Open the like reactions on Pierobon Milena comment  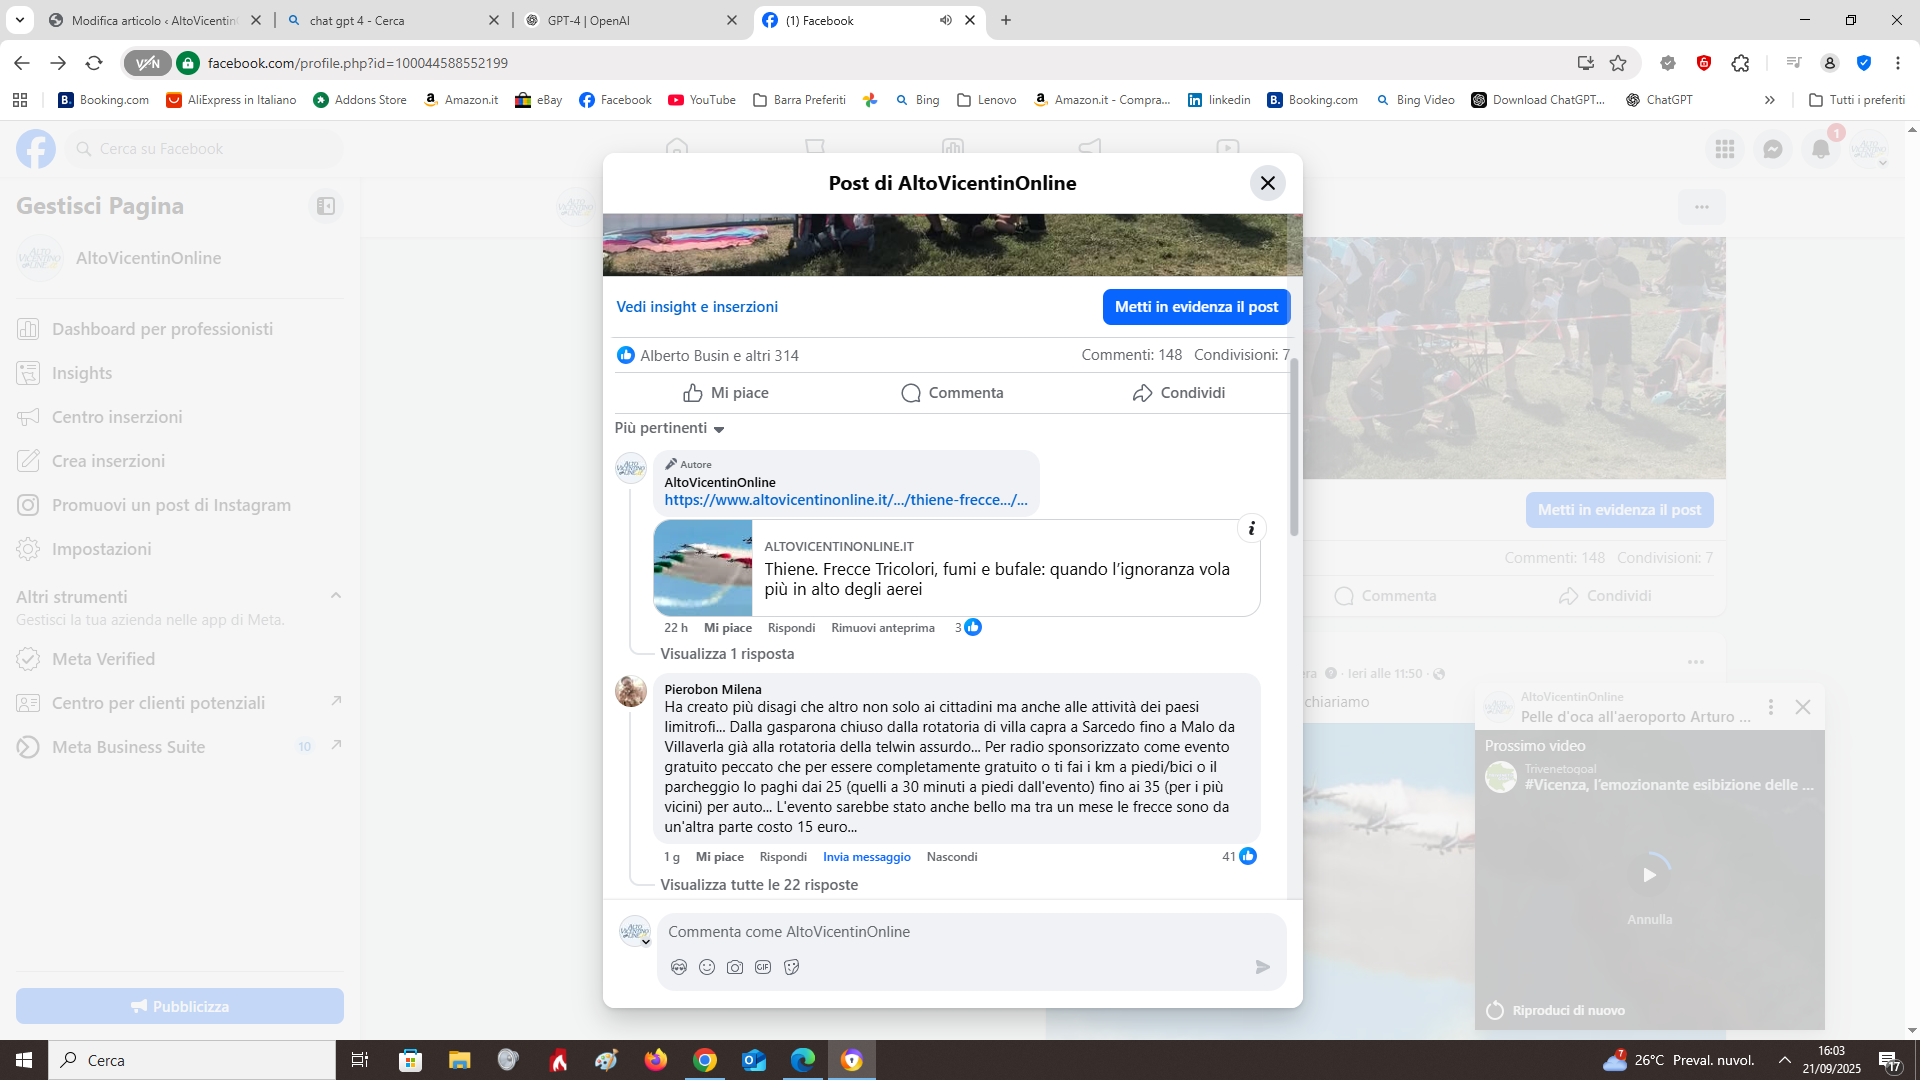1240,857
